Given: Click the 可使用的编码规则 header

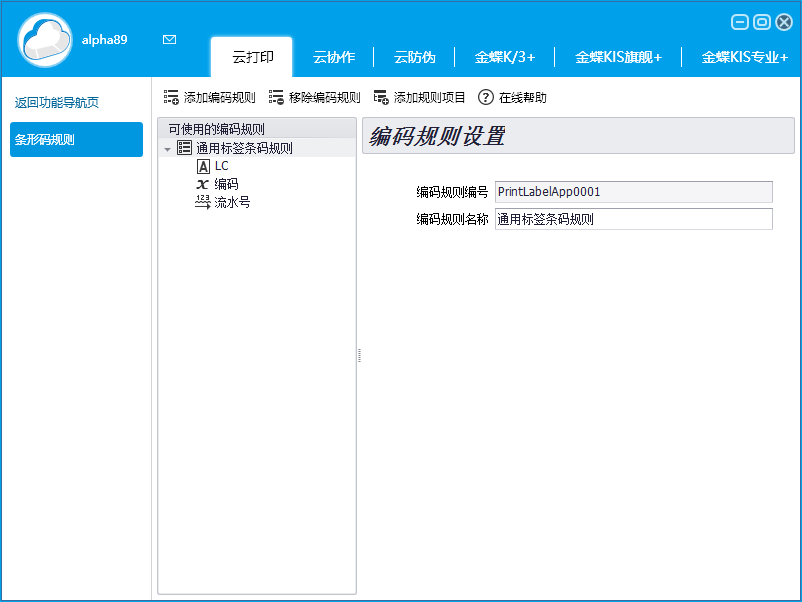Looking at the screenshot, I should (x=257, y=128).
